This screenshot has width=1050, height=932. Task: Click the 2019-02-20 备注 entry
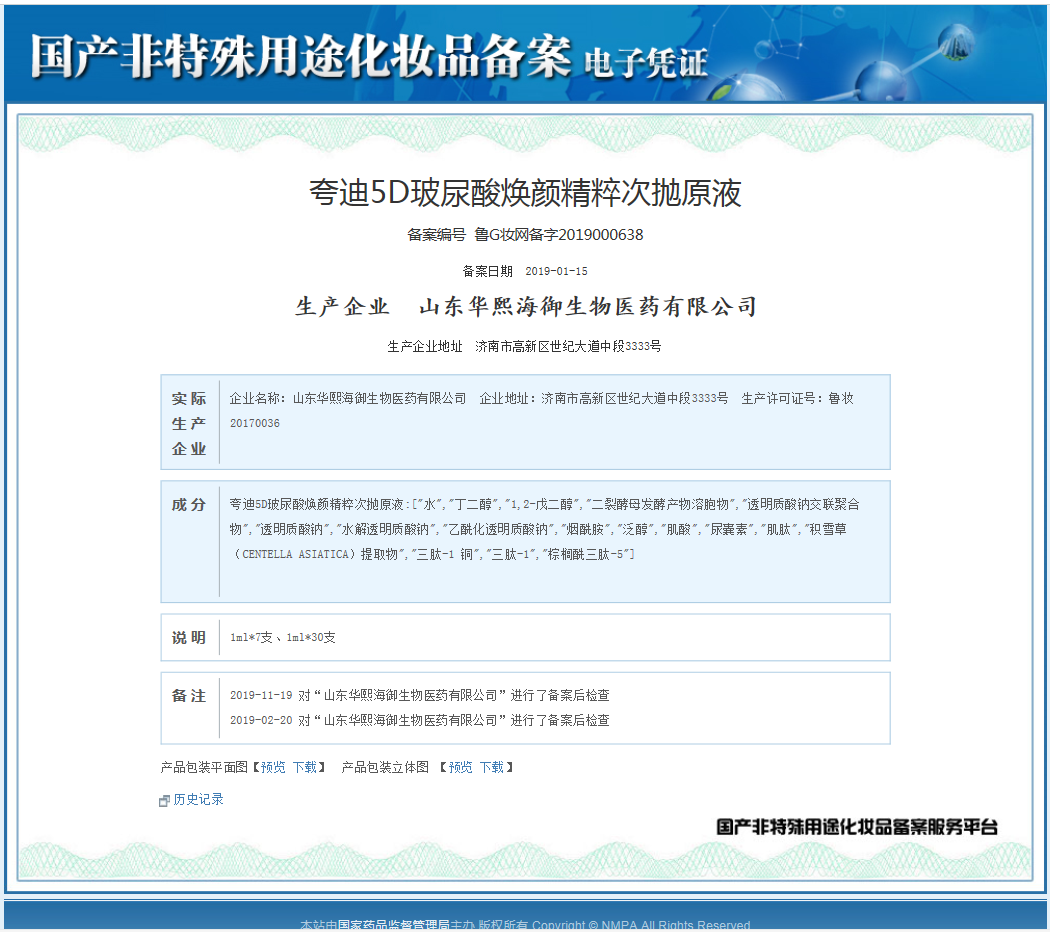(419, 720)
